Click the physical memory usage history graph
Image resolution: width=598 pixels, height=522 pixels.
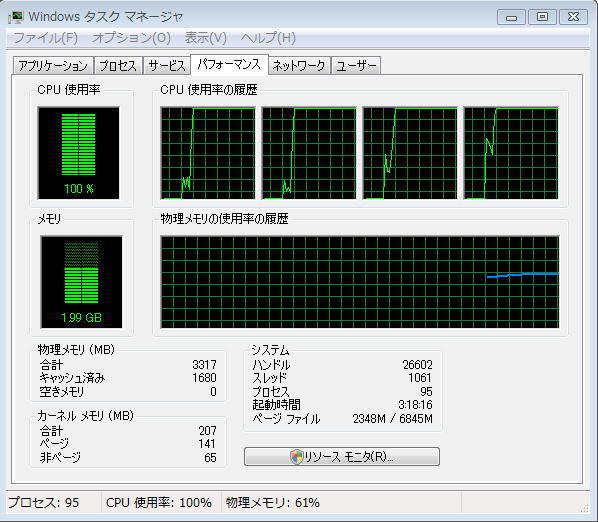click(360, 282)
